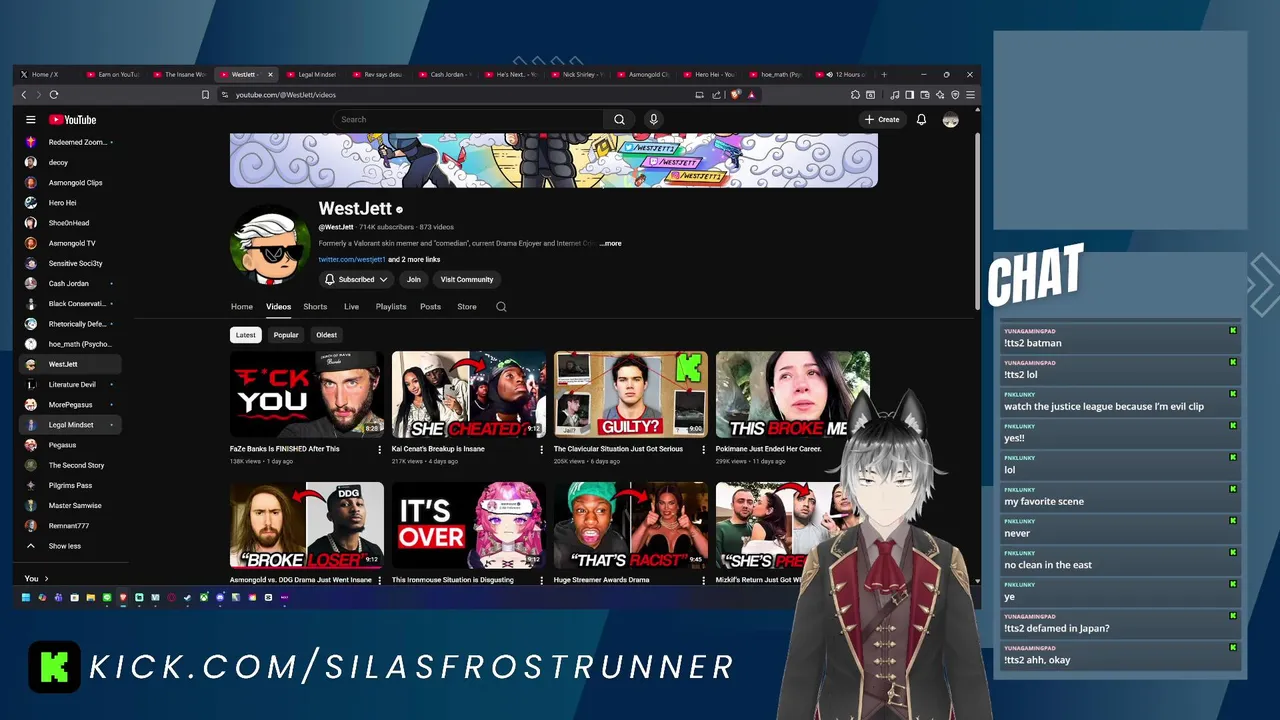The image size is (1280, 720).
Task: Open Xbox app from taskbar
Action: click(204, 597)
